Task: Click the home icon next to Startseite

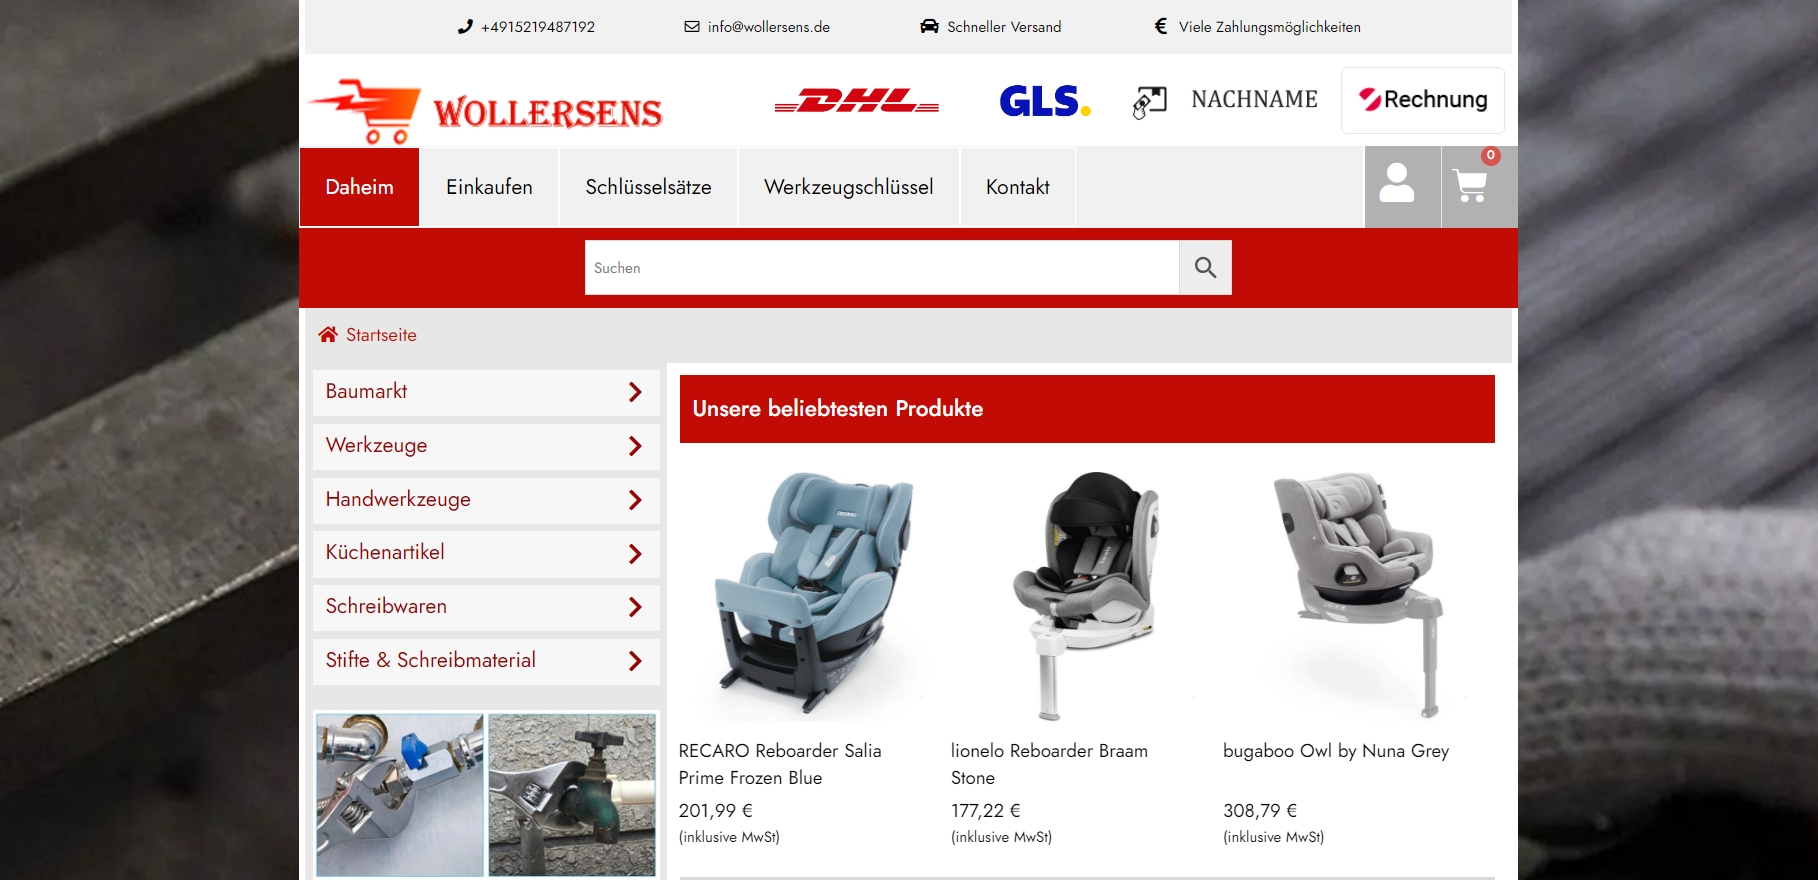Action: pos(328,334)
